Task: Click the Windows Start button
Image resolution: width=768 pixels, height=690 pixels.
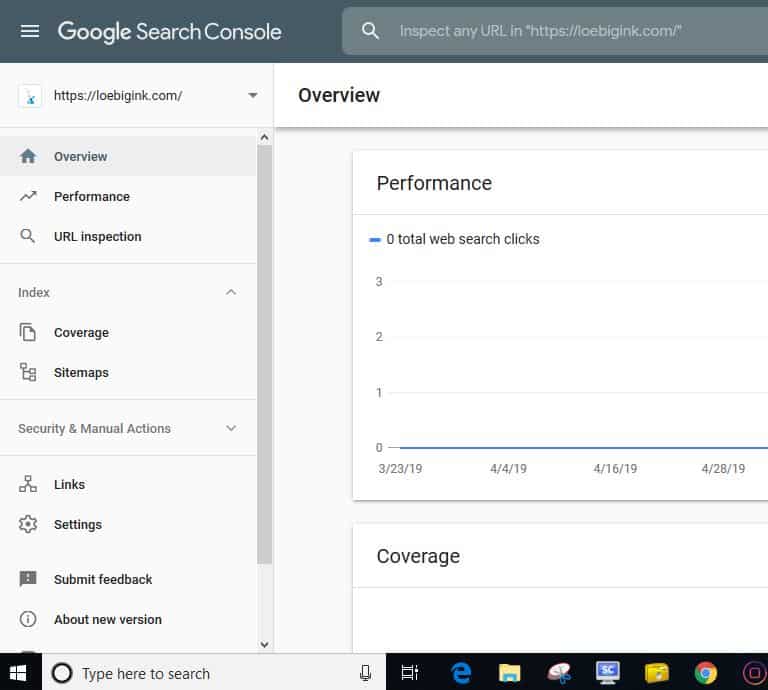Action: (x=19, y=673)
